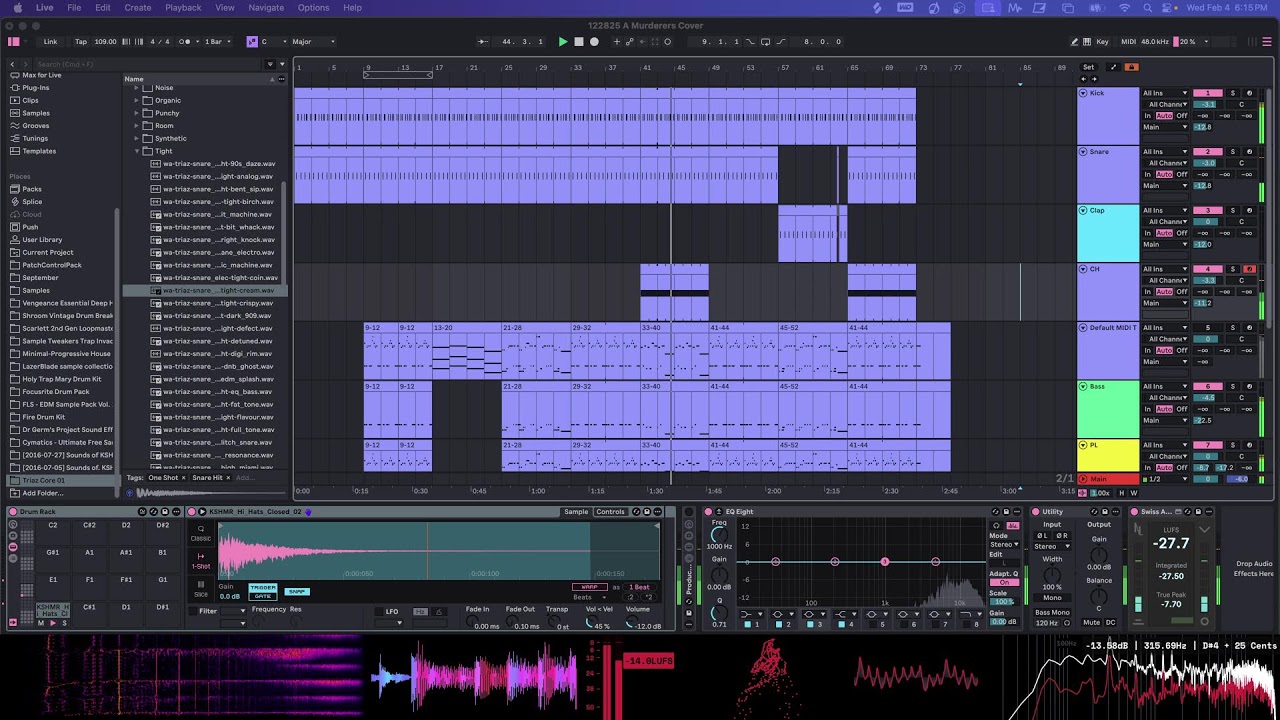Solo the Bass track

tap(1232, 386)
